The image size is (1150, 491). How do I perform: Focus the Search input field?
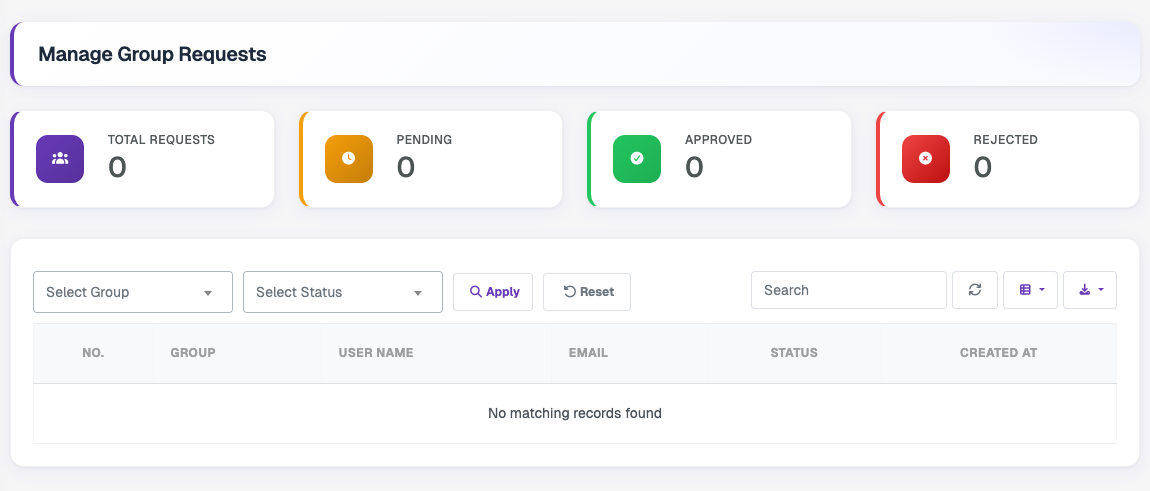(x=849, y=290)
